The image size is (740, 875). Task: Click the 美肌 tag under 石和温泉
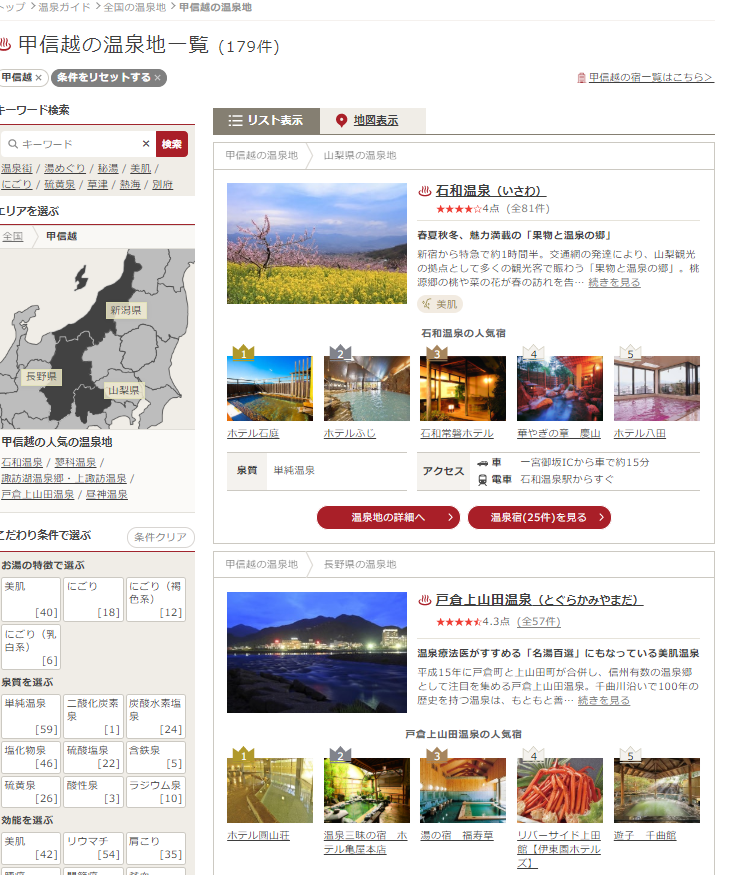(440, 304)
